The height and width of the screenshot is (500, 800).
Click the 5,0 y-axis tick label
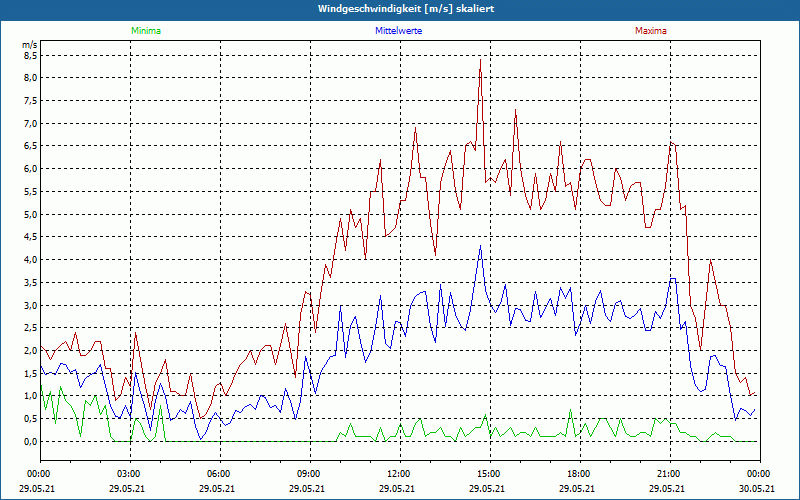[29, 214]
